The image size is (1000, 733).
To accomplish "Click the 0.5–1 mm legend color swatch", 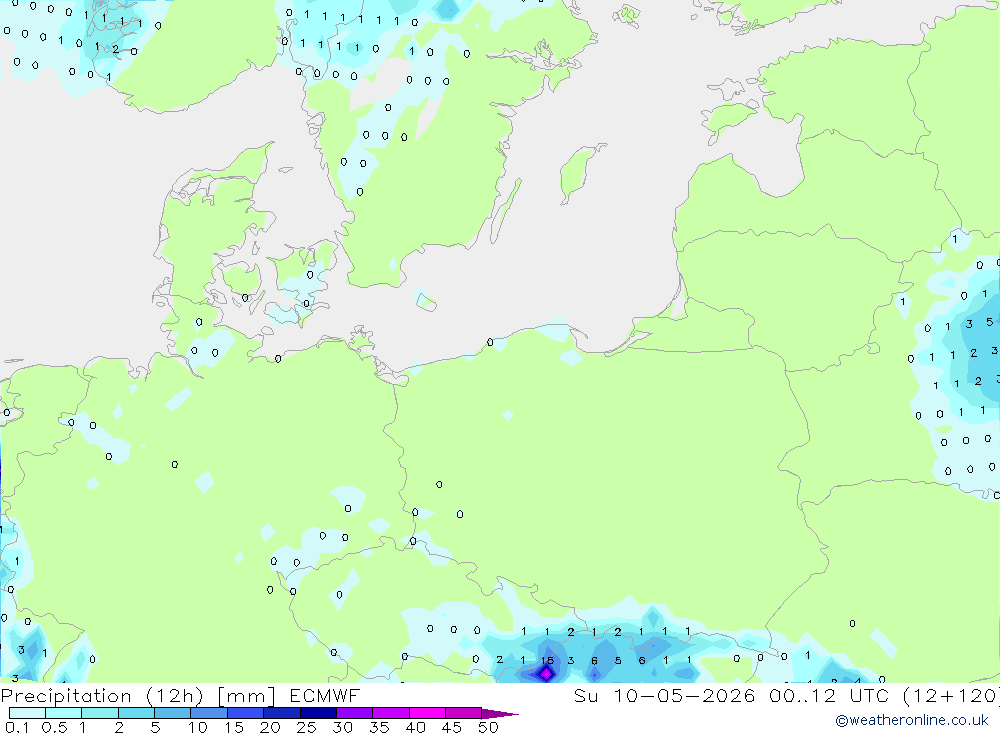I will pos(64,713).
